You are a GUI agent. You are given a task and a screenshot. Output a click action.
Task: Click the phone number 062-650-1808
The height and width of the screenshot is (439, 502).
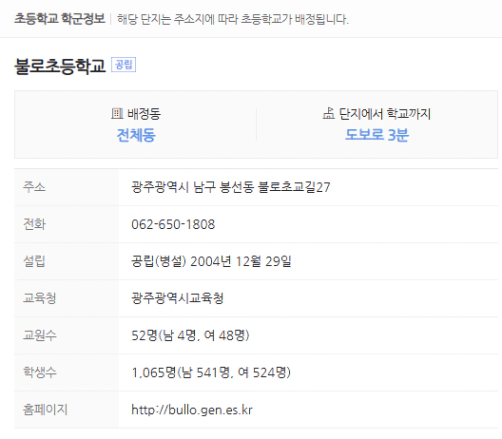click(173, 224)
